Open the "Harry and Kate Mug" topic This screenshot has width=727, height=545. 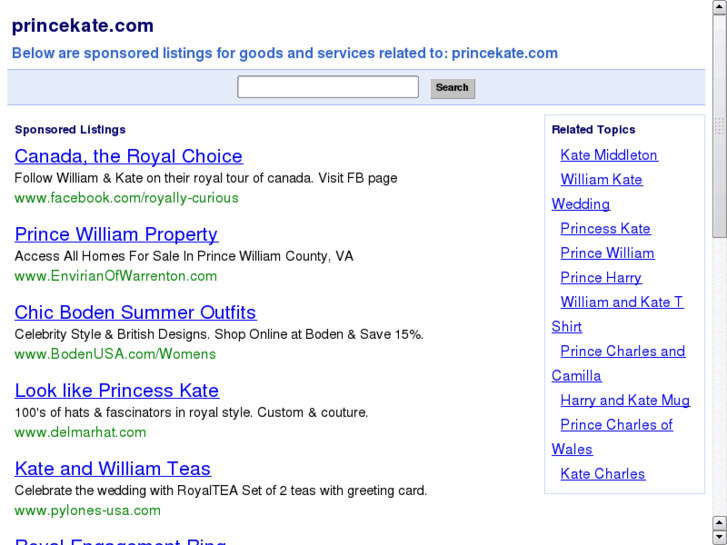[x=625, y=400]
